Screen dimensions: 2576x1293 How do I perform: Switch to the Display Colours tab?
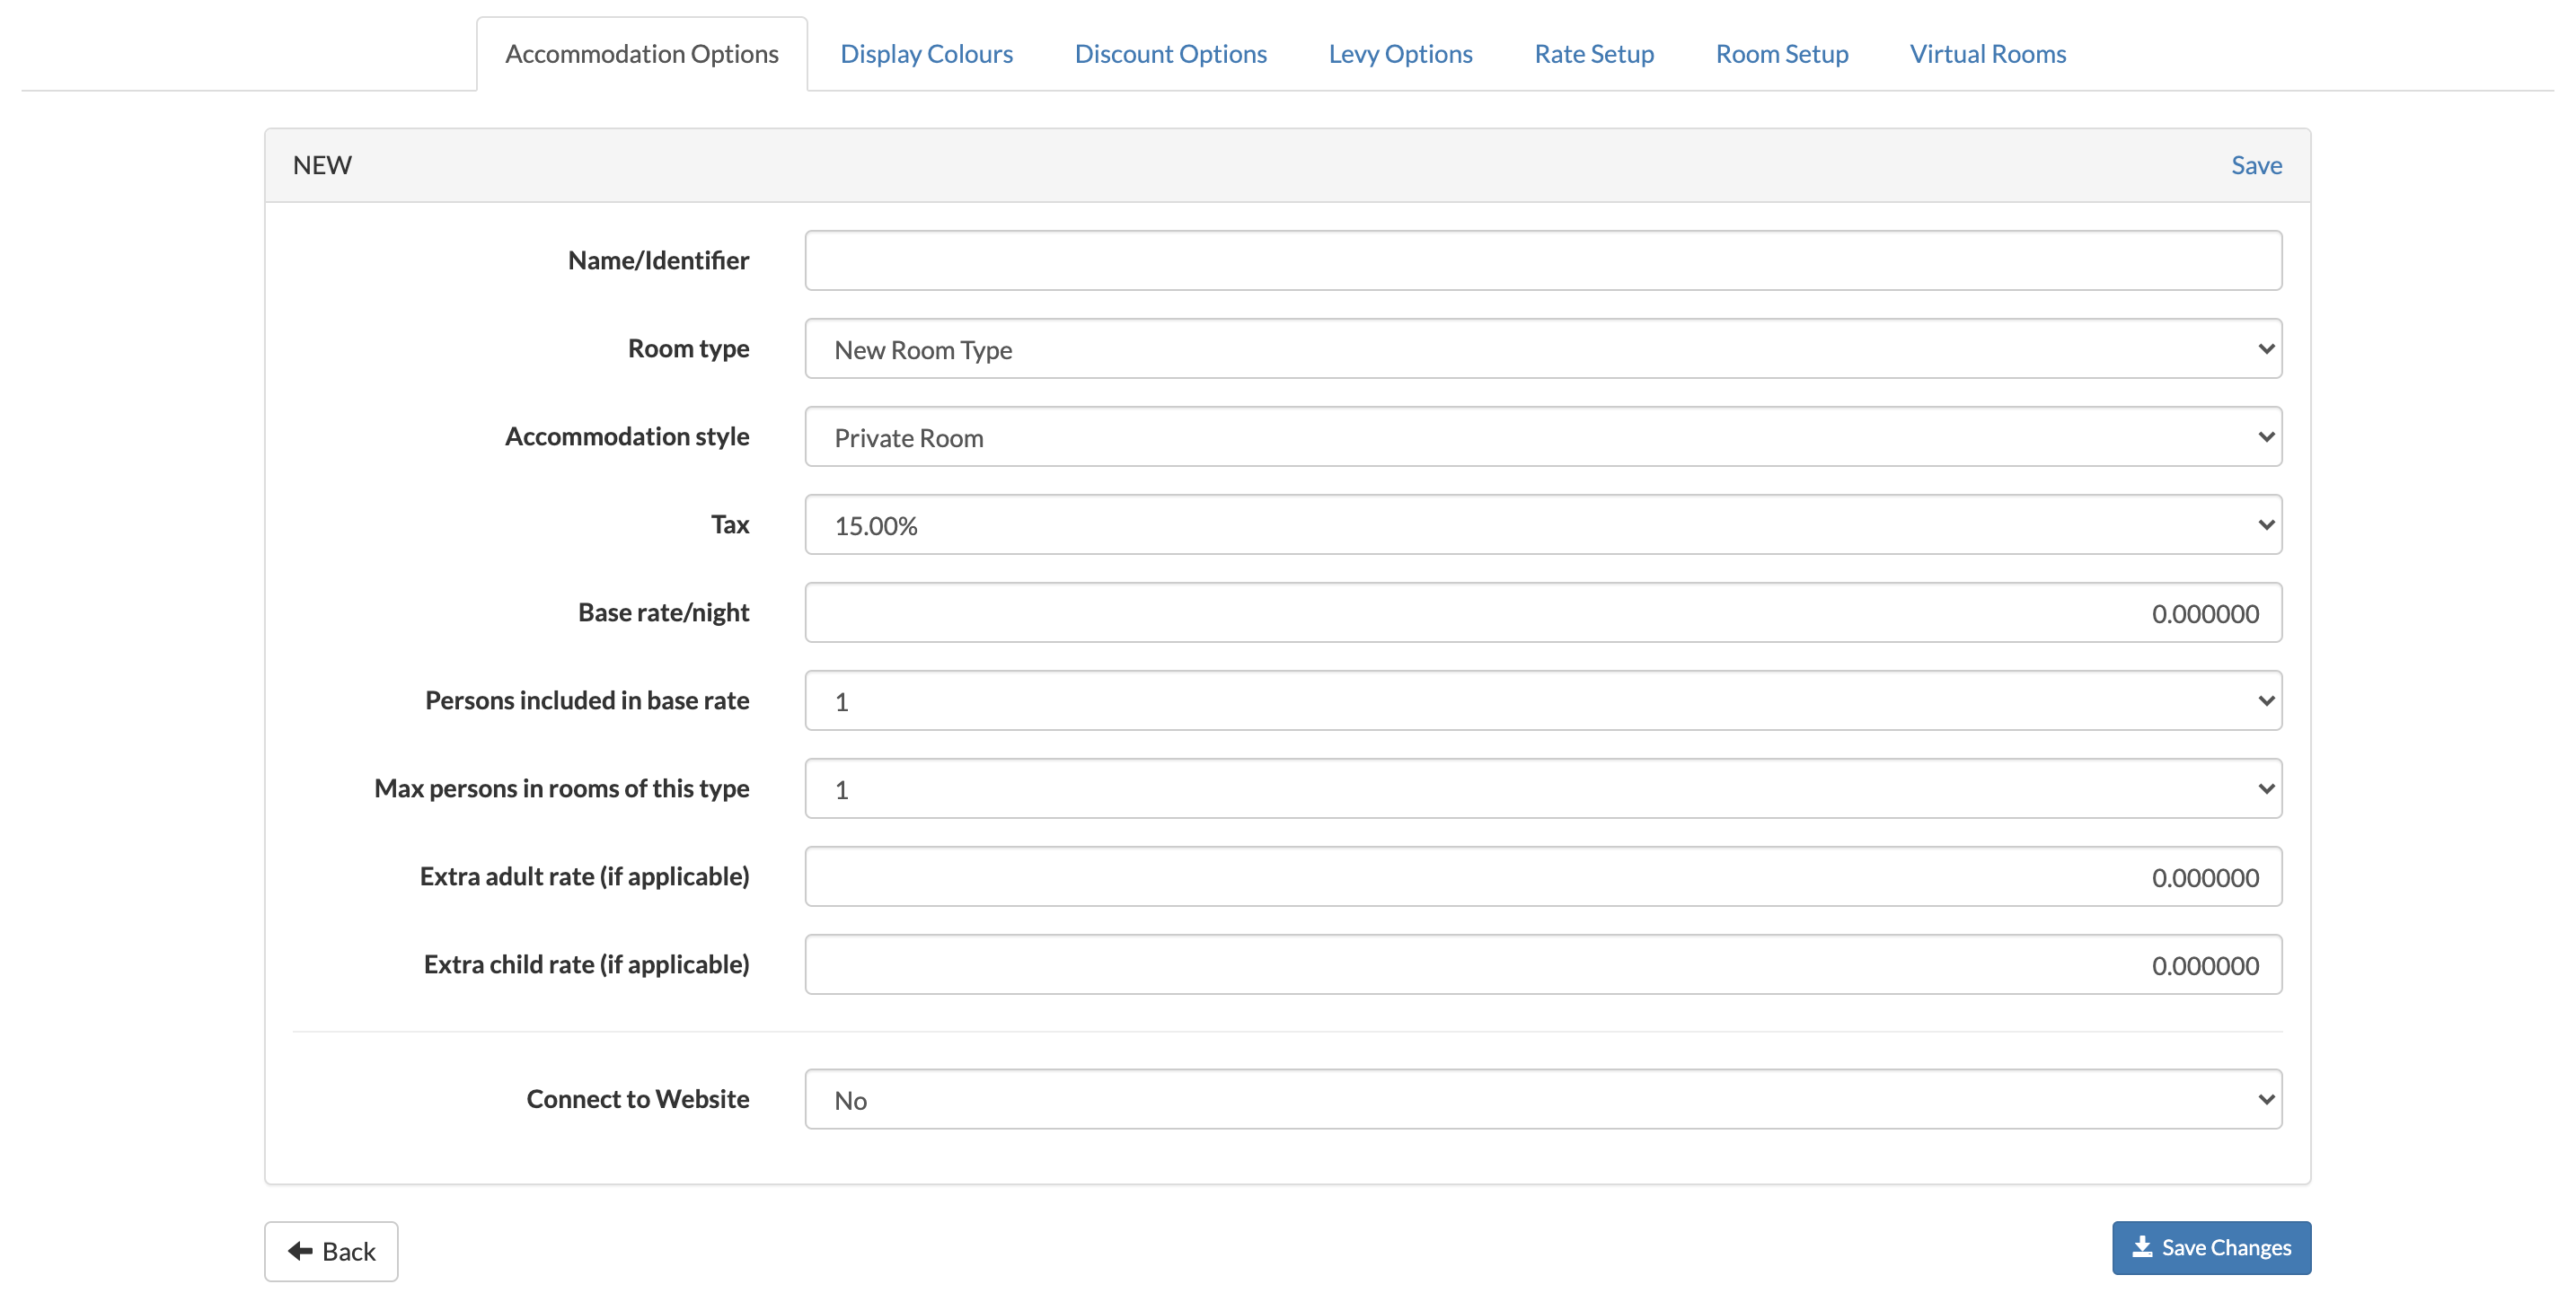coord(926,54)
